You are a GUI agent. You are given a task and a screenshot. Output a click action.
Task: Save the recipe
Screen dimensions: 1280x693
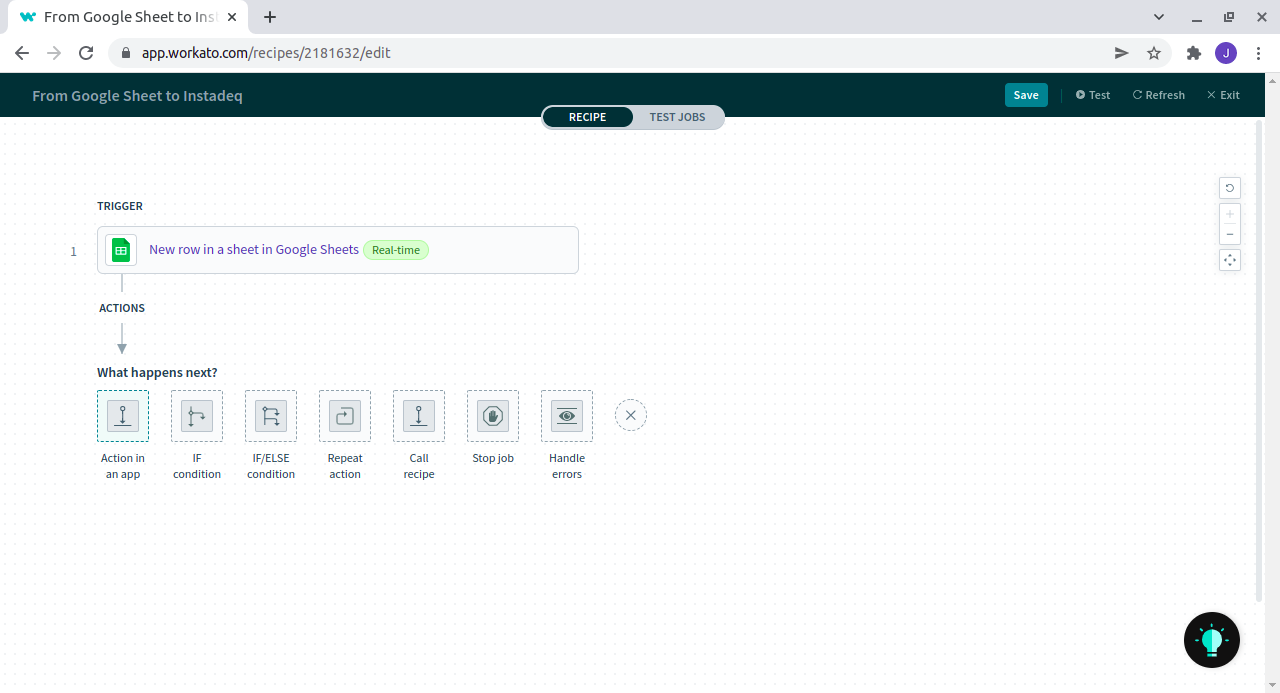point(1026,95)
